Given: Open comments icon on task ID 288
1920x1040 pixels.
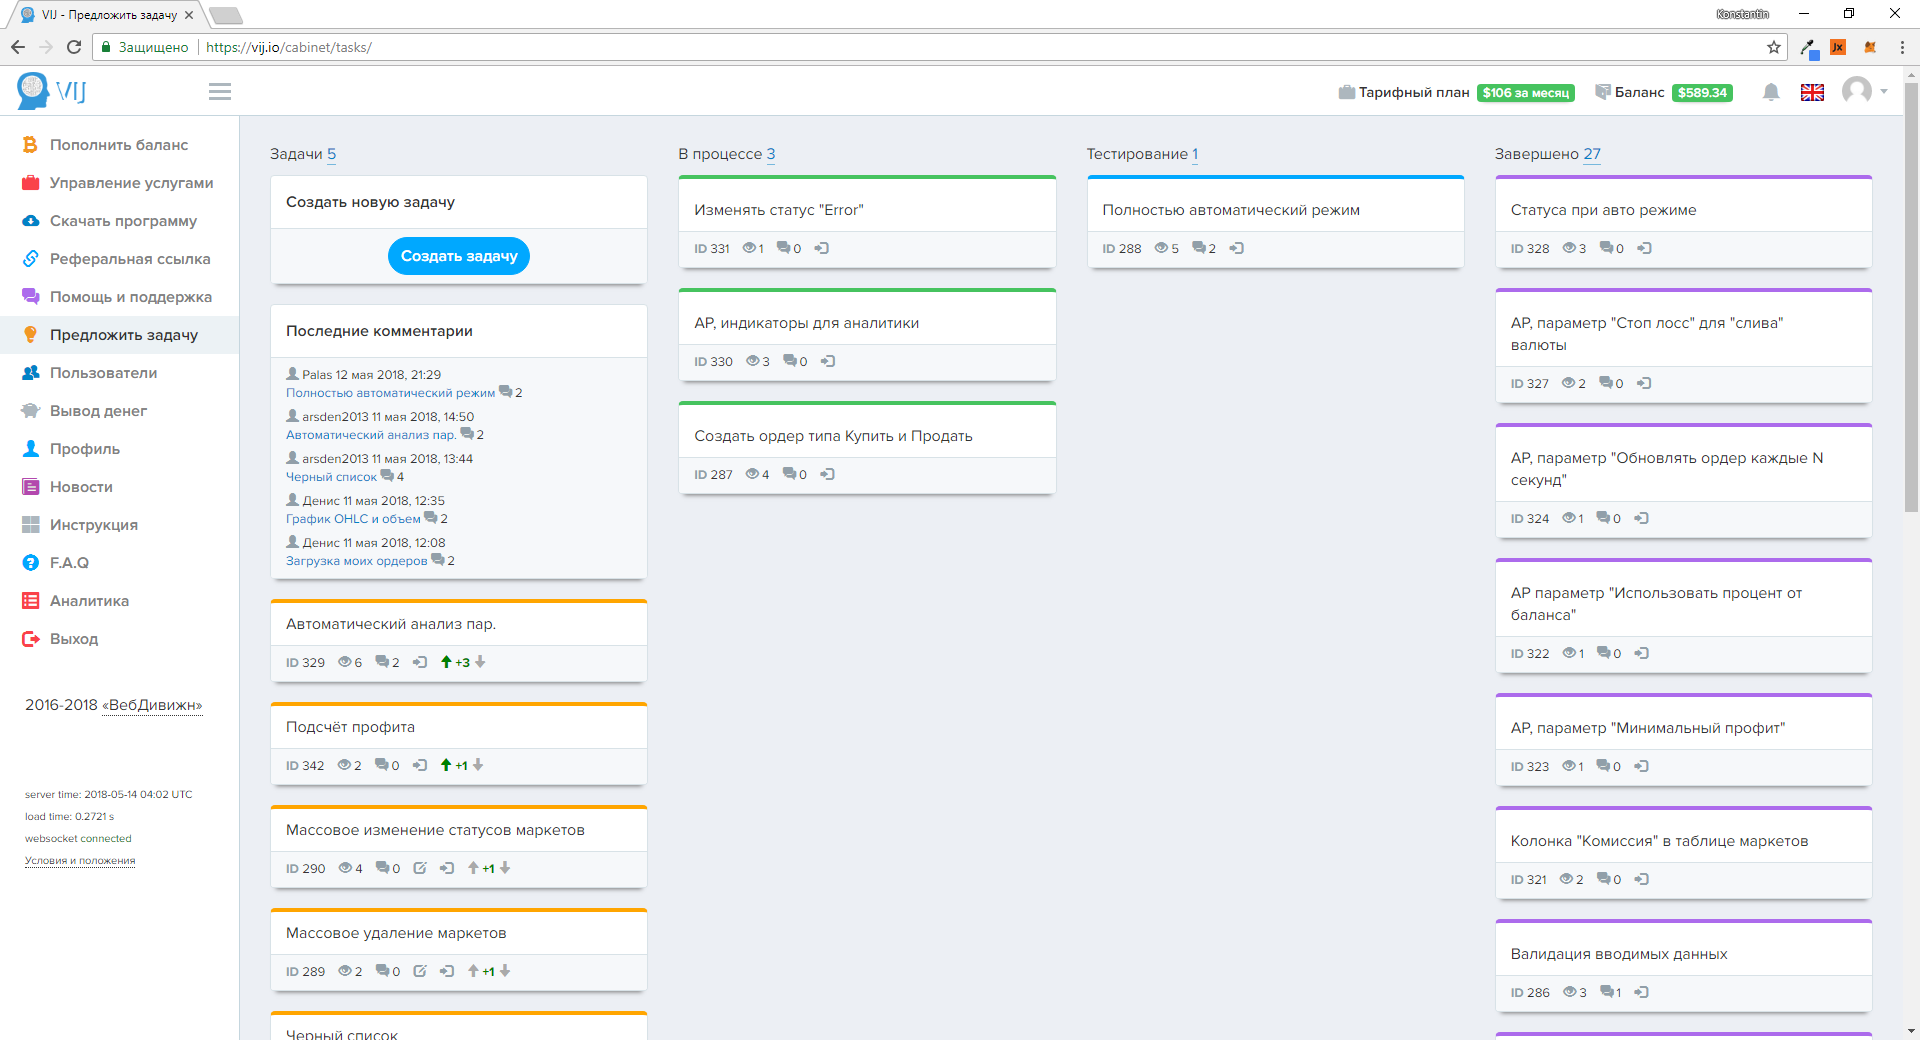Looking at the screenshot, I should pyautogui.click(x=1198, y=248).
